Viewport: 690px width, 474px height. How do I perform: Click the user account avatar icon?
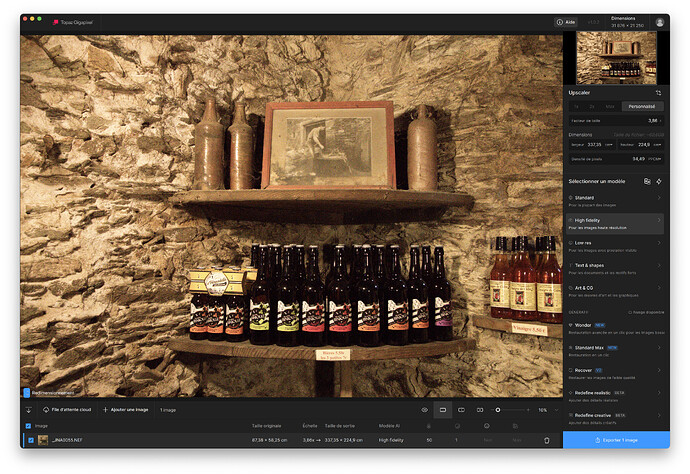coord(659,22)
